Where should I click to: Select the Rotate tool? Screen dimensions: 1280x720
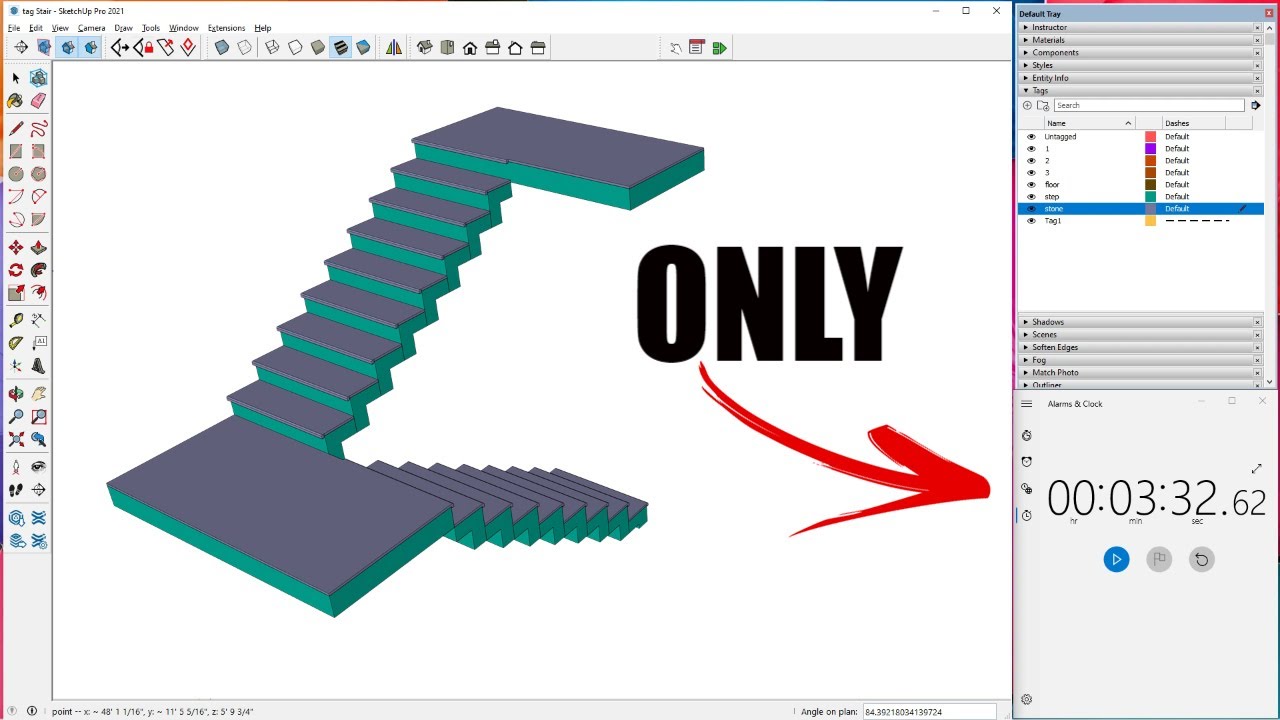click(16, 270)
